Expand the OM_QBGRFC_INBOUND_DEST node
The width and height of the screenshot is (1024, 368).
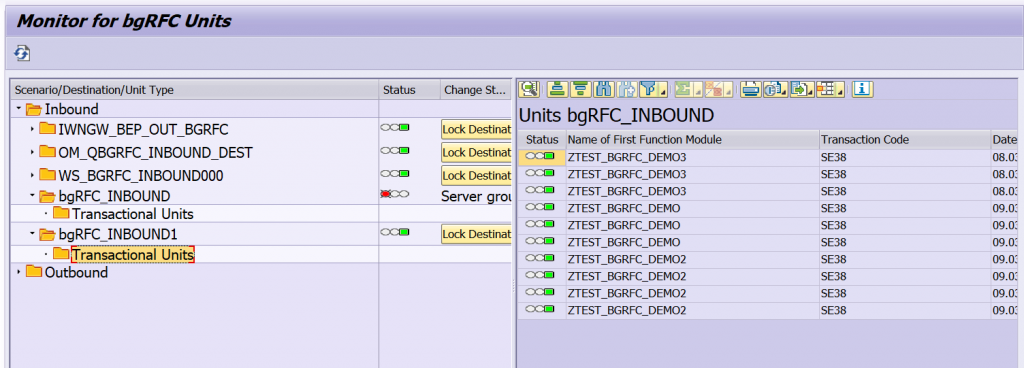point(32,153)
